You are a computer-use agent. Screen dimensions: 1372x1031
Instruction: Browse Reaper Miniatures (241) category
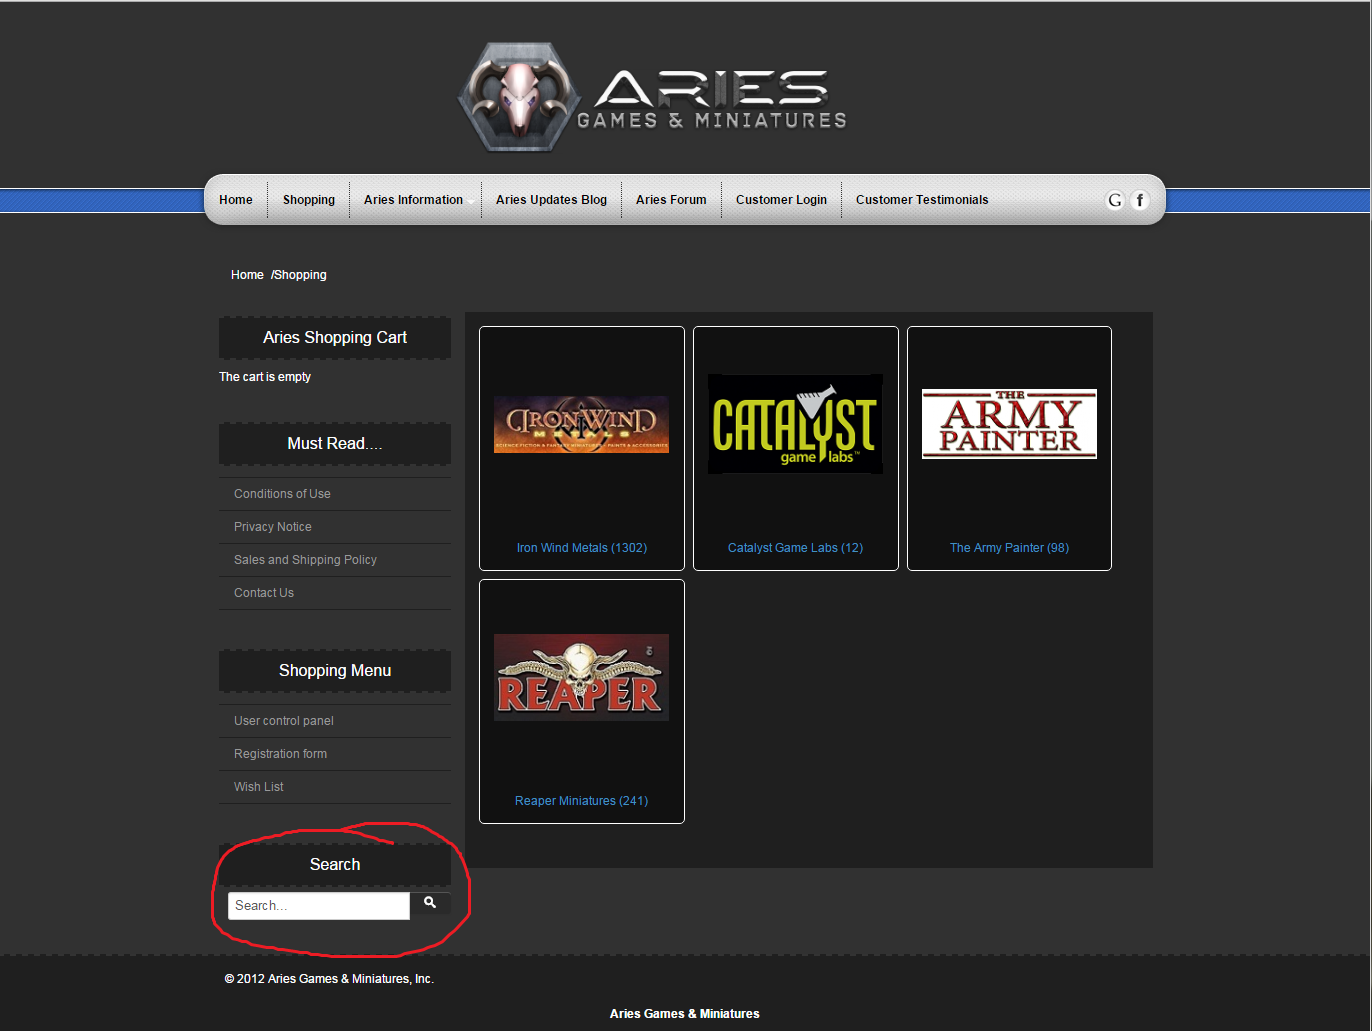click(x=582, y=801)
